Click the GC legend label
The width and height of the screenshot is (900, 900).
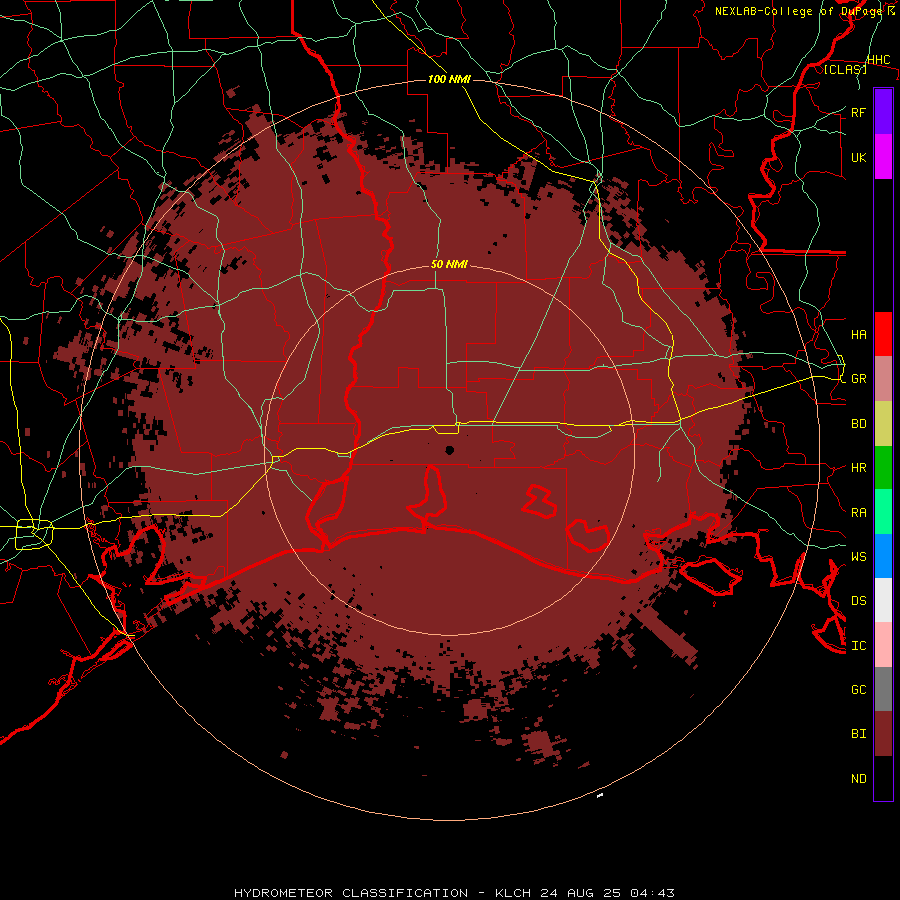858,690
